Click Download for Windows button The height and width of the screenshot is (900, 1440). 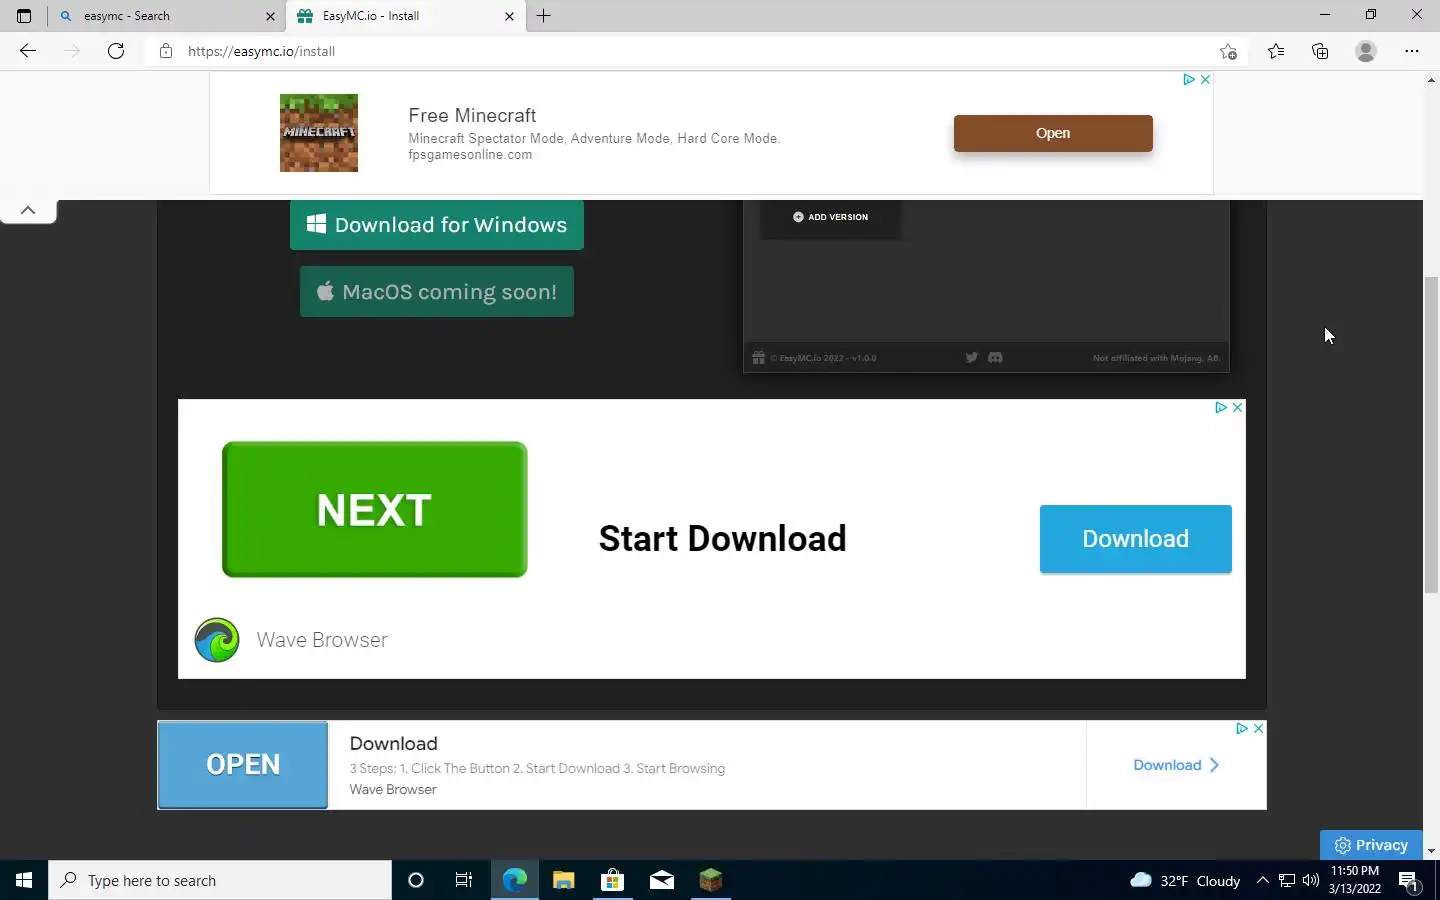[x=437, y=225]
